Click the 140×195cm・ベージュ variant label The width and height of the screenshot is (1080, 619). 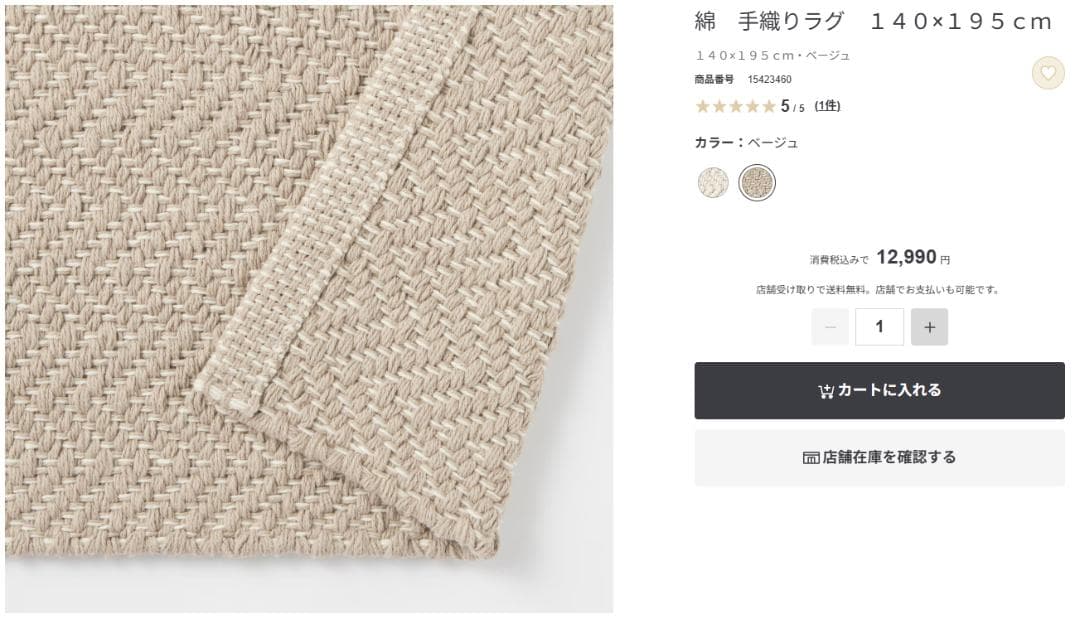(x=770, y=55)
